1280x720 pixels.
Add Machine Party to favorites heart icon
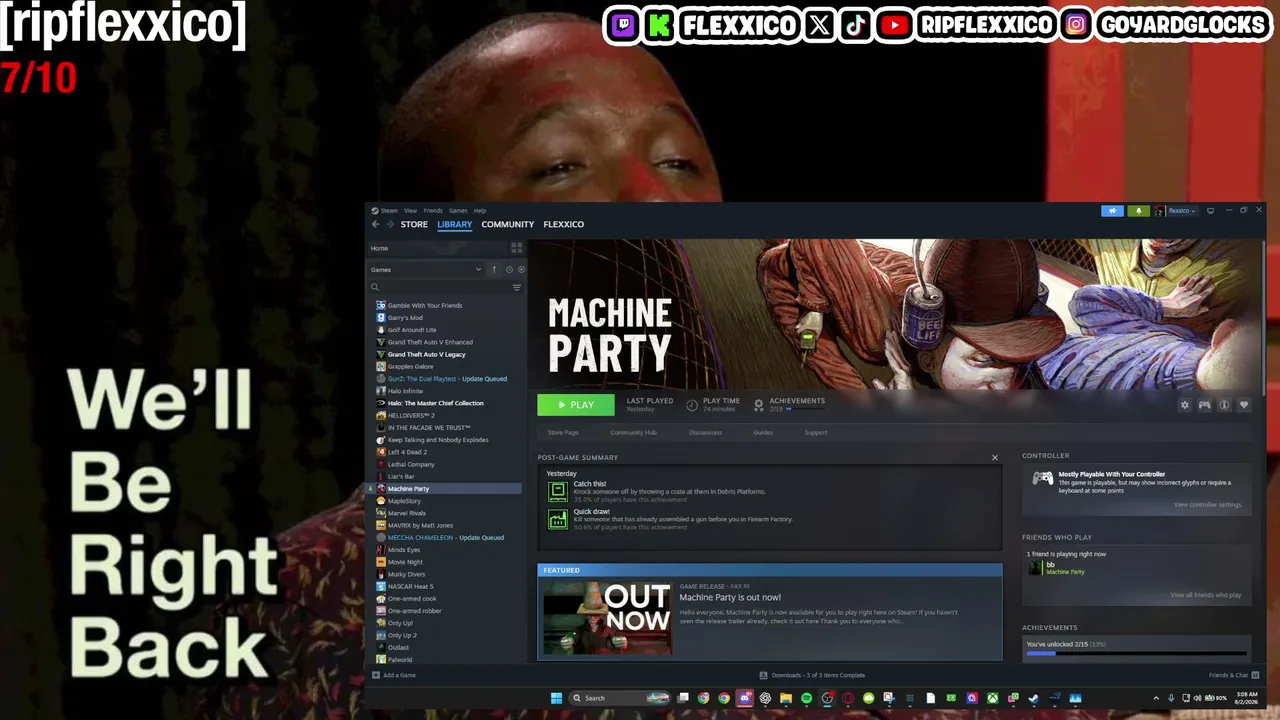point(1244,405)
